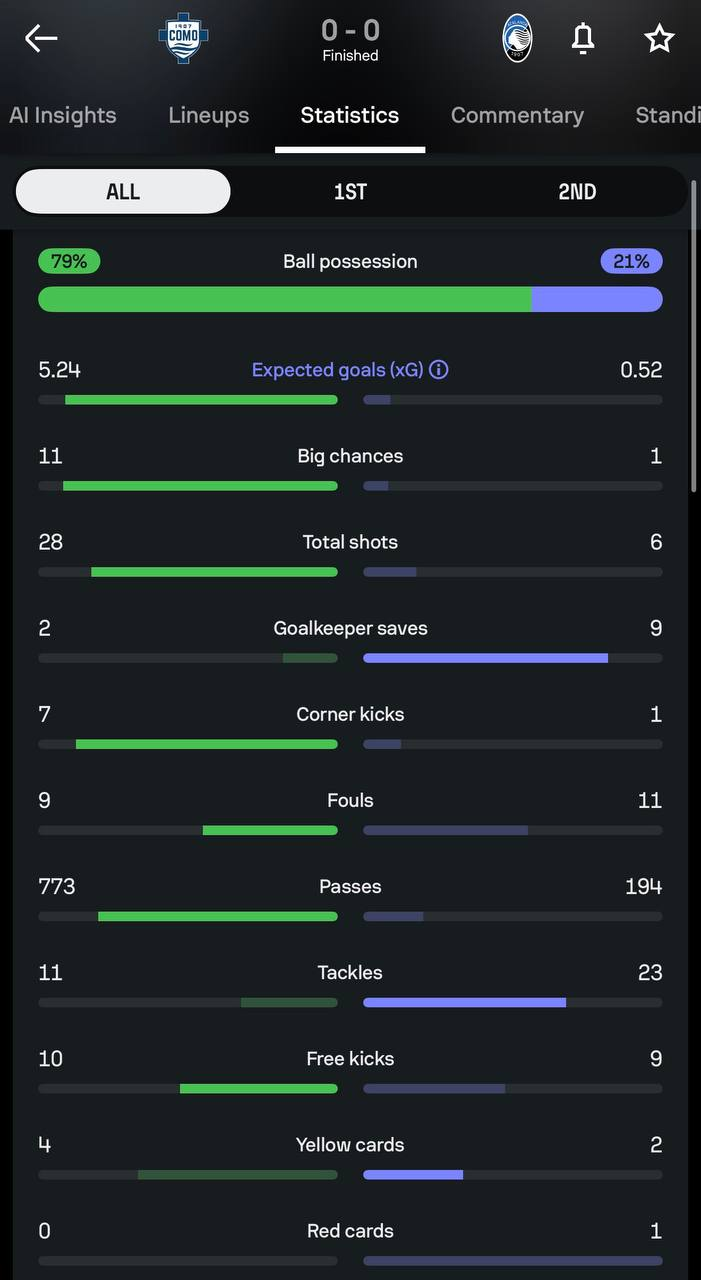This screenshot has width=701, height=1280.
Task: Tap the 0 - 0 Finished score
Action: (x=350, y=40)
